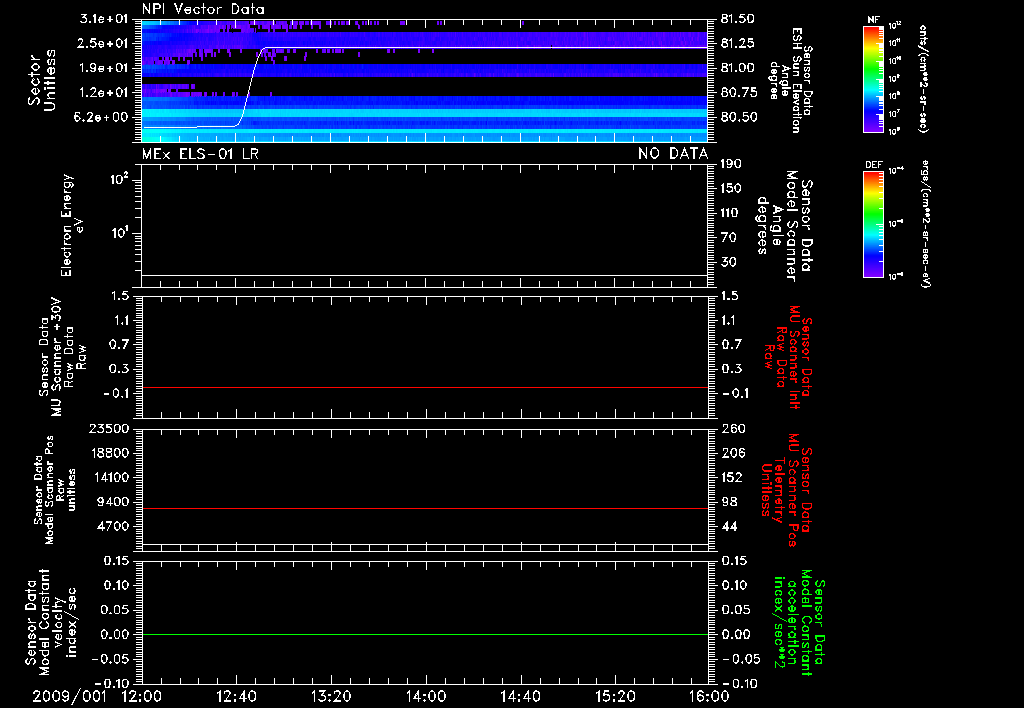
Task: Click the 23500 axis tick label
Action: pos(109,428)
